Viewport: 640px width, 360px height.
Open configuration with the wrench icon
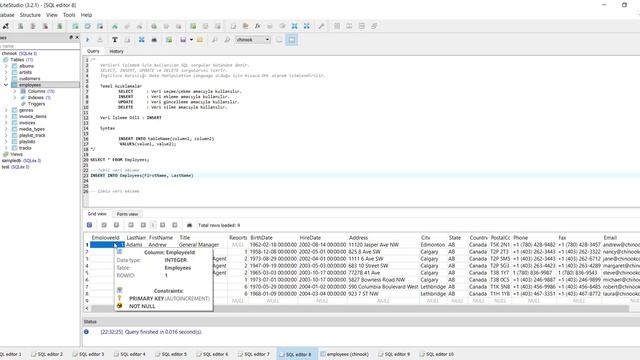tap(322, 26)
